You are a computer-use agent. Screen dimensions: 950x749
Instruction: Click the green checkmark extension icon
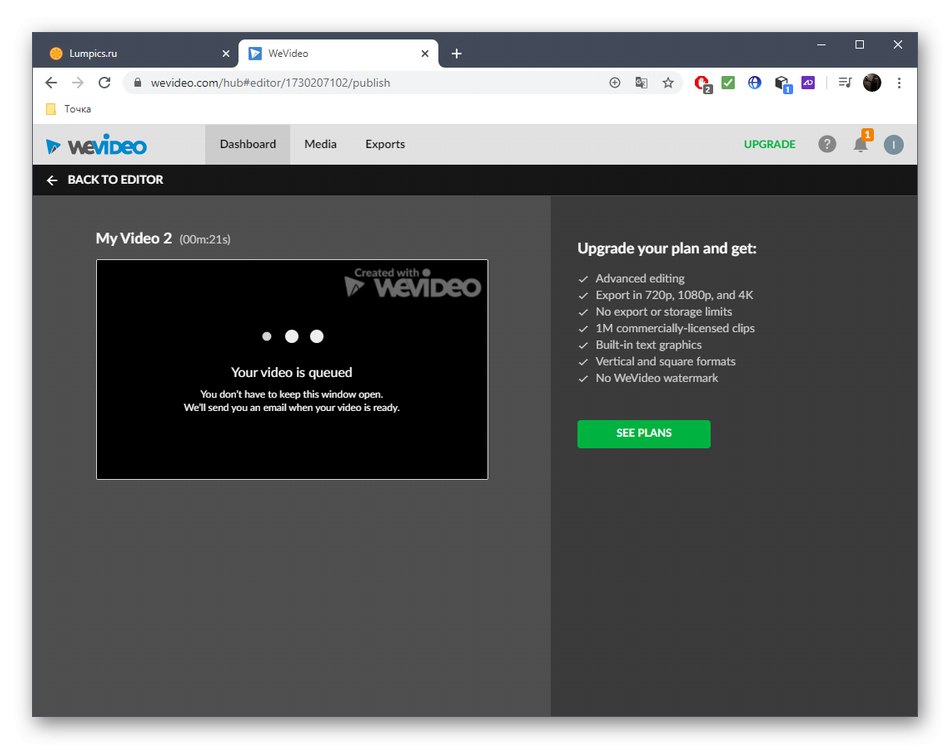point(728,83)
